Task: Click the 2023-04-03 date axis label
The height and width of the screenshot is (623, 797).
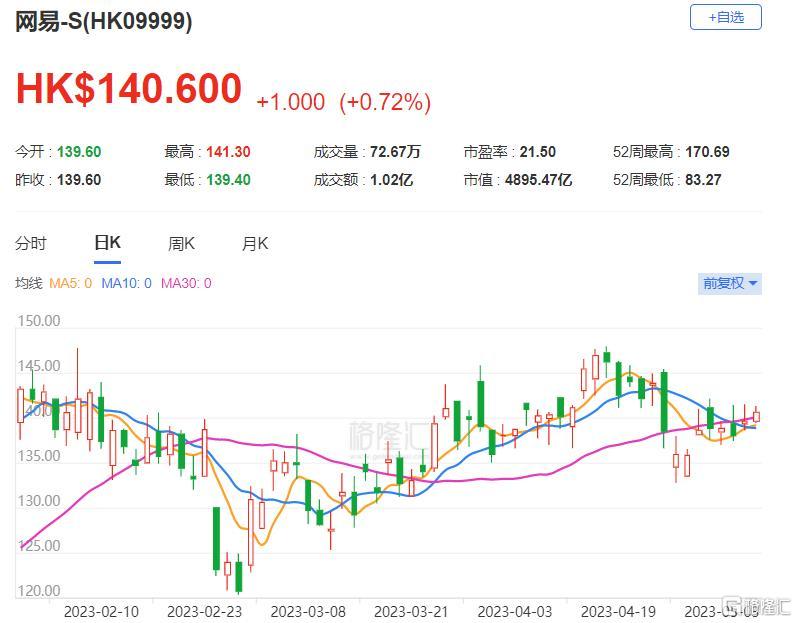Action: (515, 612)
